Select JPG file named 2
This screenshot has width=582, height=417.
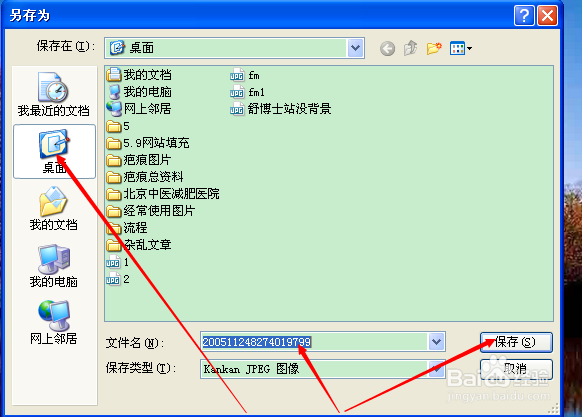pos(118,279)
